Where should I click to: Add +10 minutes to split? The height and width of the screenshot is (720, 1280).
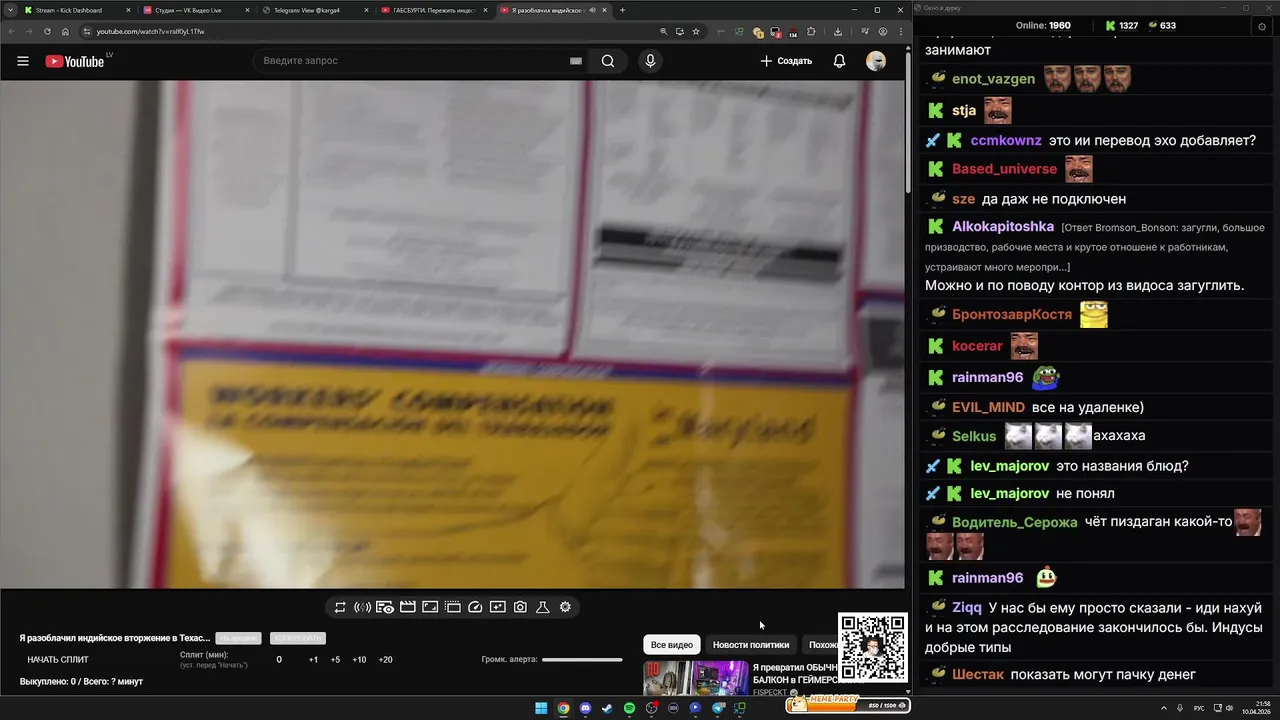click(359, 660)
